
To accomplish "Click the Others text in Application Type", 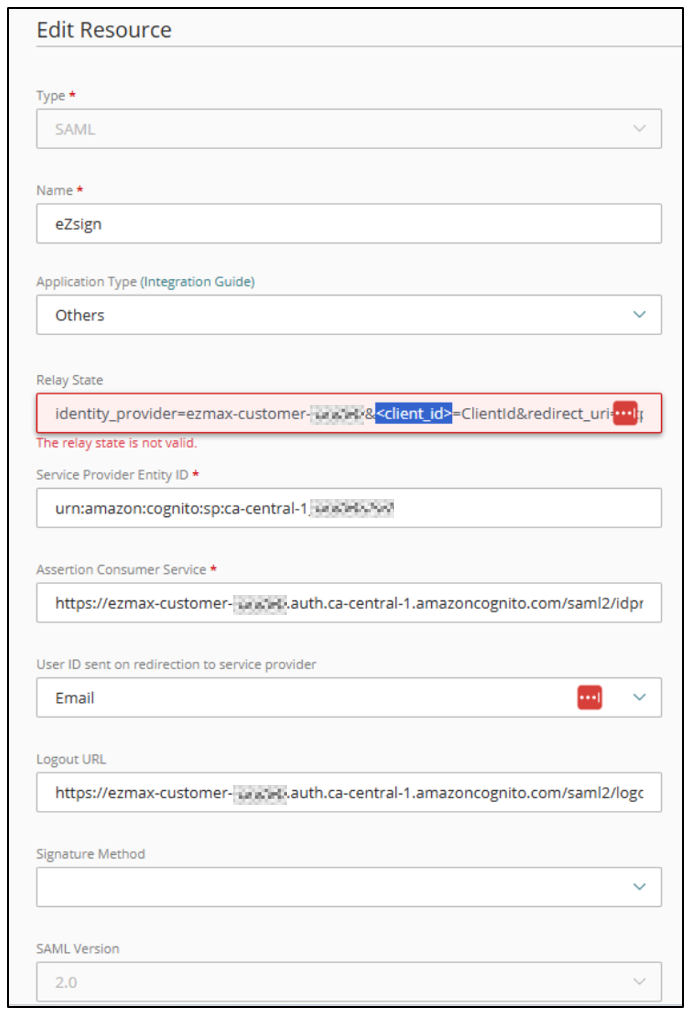I will 80,315.
